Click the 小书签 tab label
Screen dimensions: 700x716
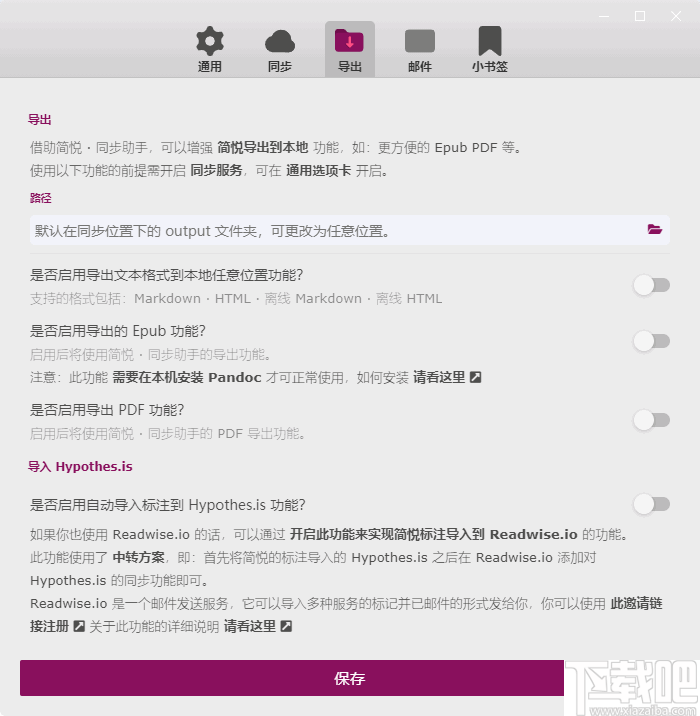pos(489,67)
